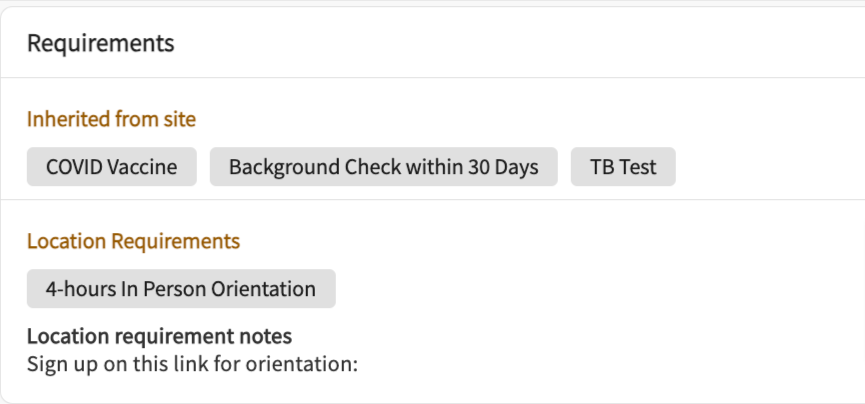865x404 pixels.
Task: Click the Location Requirements section label
Action: tap(133, 241)
